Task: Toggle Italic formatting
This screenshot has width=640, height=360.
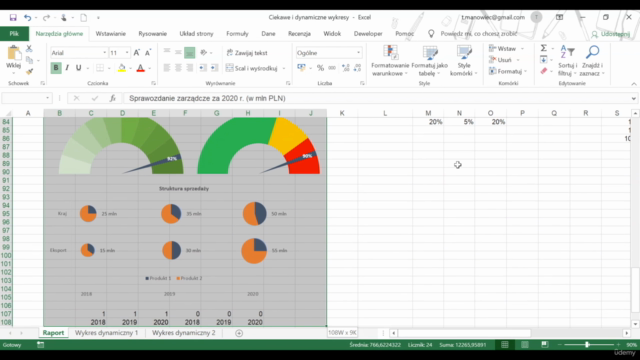Action: (67, 68)
